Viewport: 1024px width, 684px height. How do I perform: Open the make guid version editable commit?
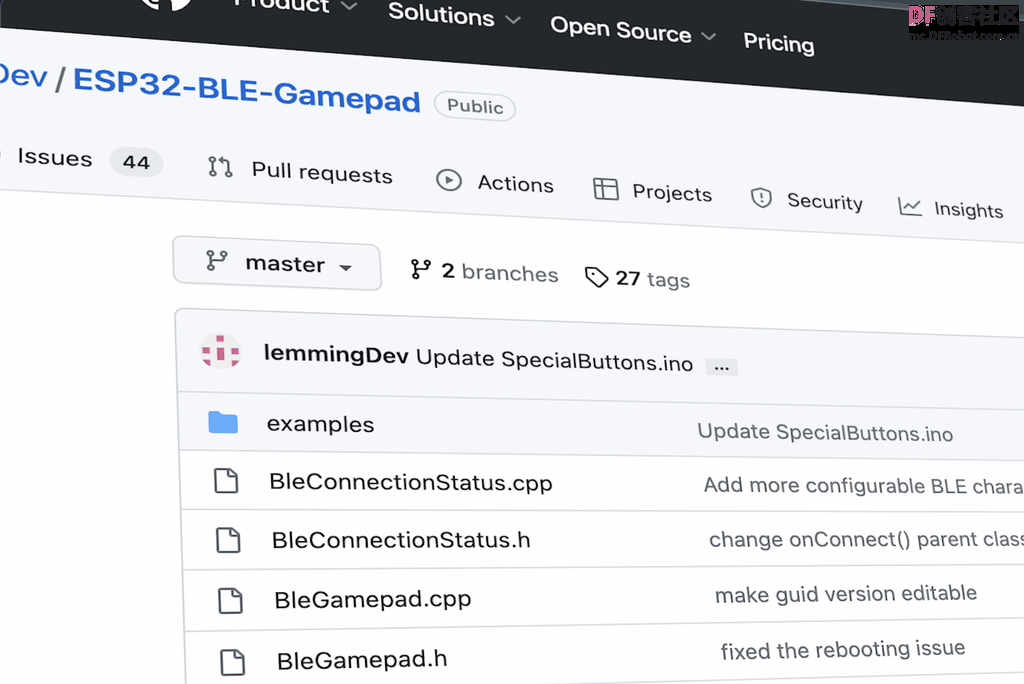(846, 594)
